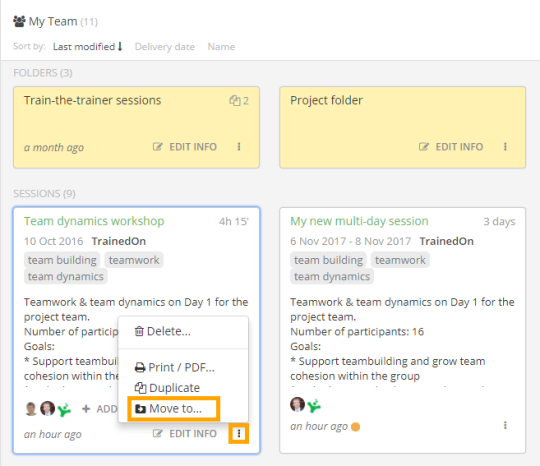Image resolution: width=540 pixels, height=466 pixels.
Task: Choose Print / PDF... from the menu
Action: [x=175, y=367]
